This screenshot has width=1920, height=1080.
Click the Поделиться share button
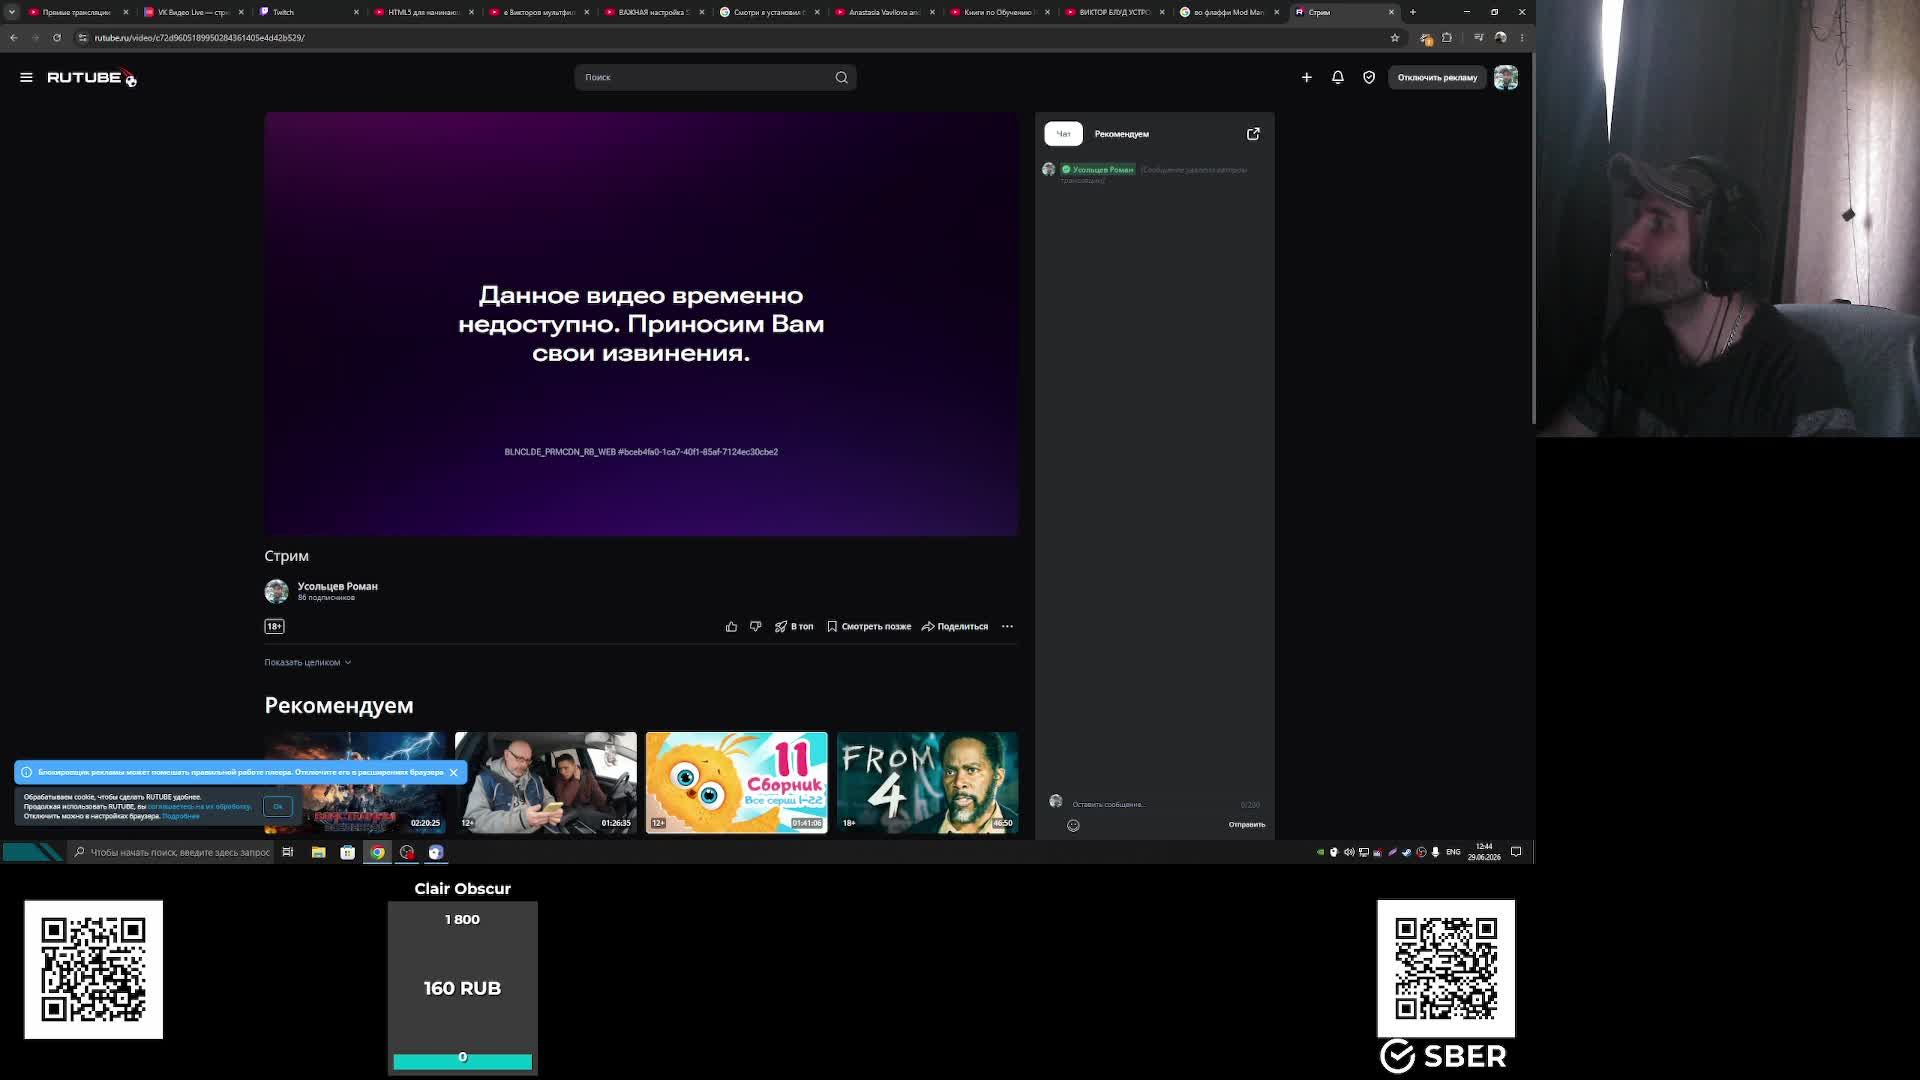tap(955, 627)
